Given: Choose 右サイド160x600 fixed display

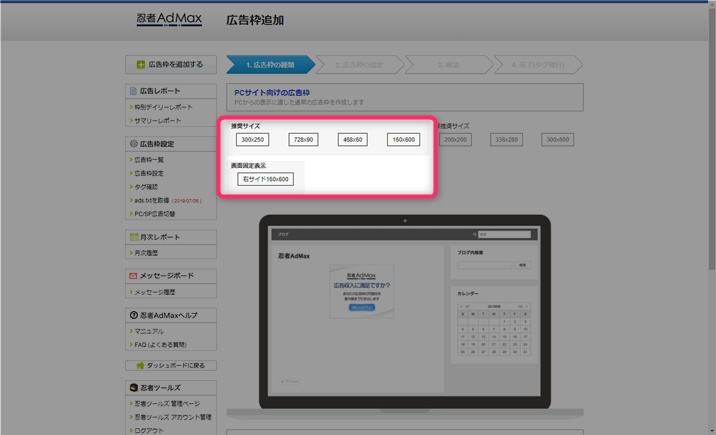Looking at the screenshot, I should tap(265, 179).
